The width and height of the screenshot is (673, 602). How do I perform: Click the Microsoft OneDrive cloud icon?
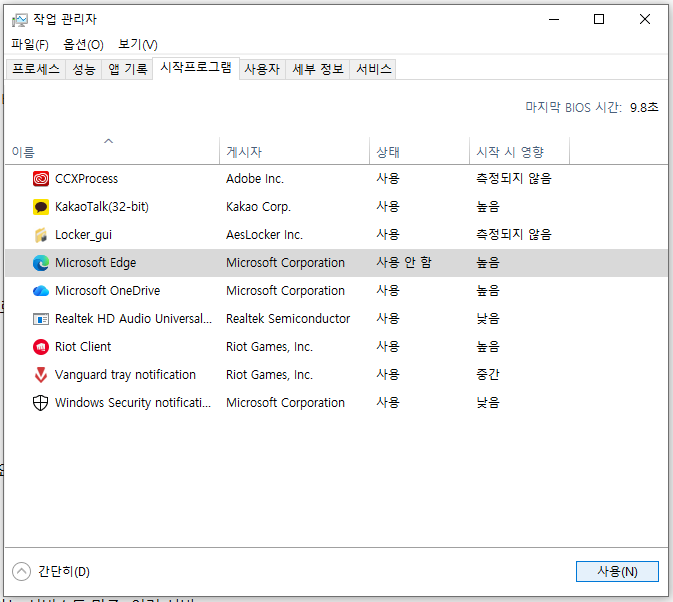(41, 291)
